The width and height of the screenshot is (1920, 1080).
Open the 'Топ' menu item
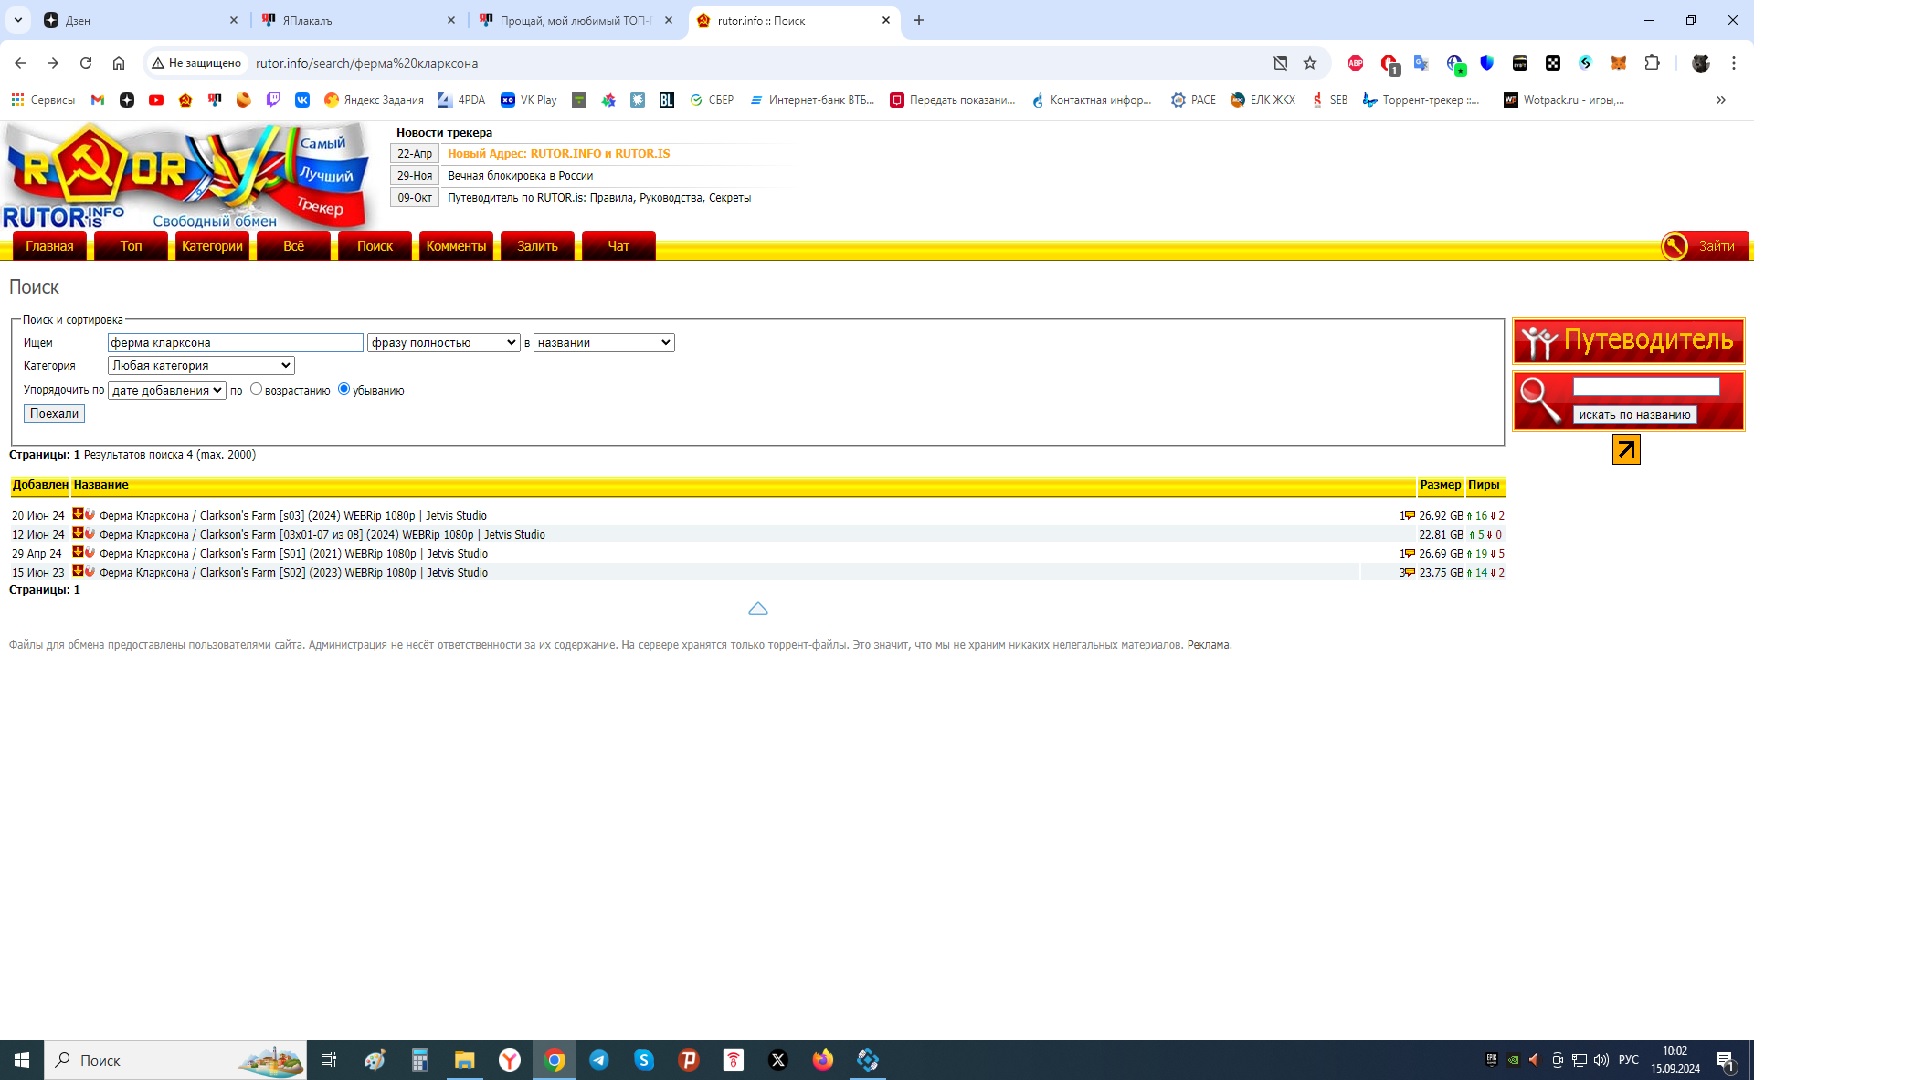click(131, 246)
